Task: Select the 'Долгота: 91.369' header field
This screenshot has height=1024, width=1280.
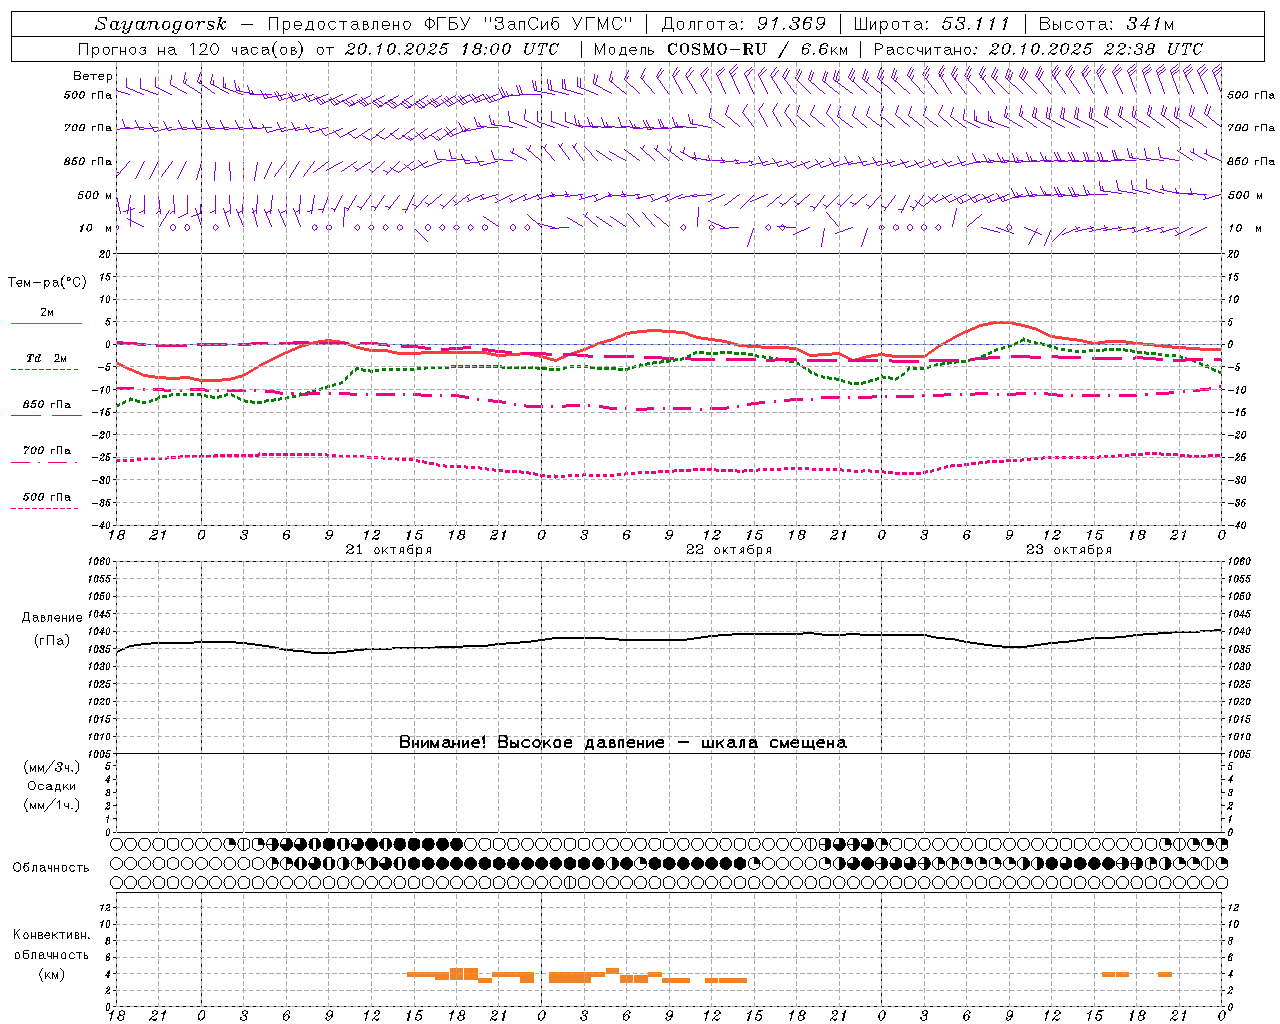Action: click(744, 24)
